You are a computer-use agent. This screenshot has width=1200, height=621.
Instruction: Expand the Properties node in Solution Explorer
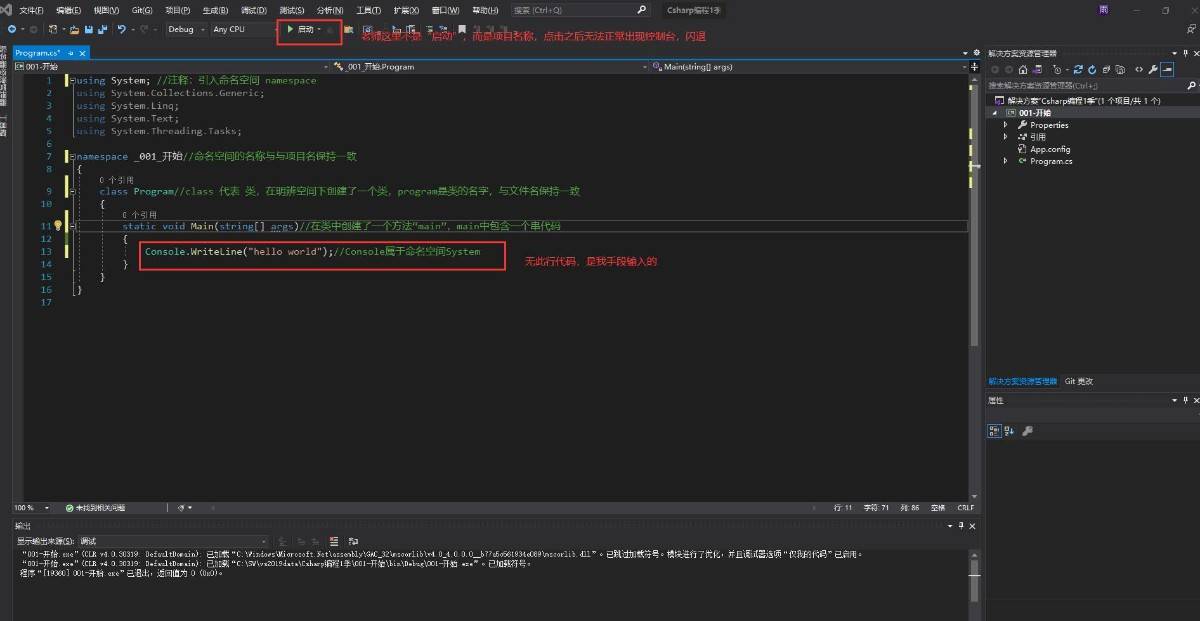tap(1006, 125)
